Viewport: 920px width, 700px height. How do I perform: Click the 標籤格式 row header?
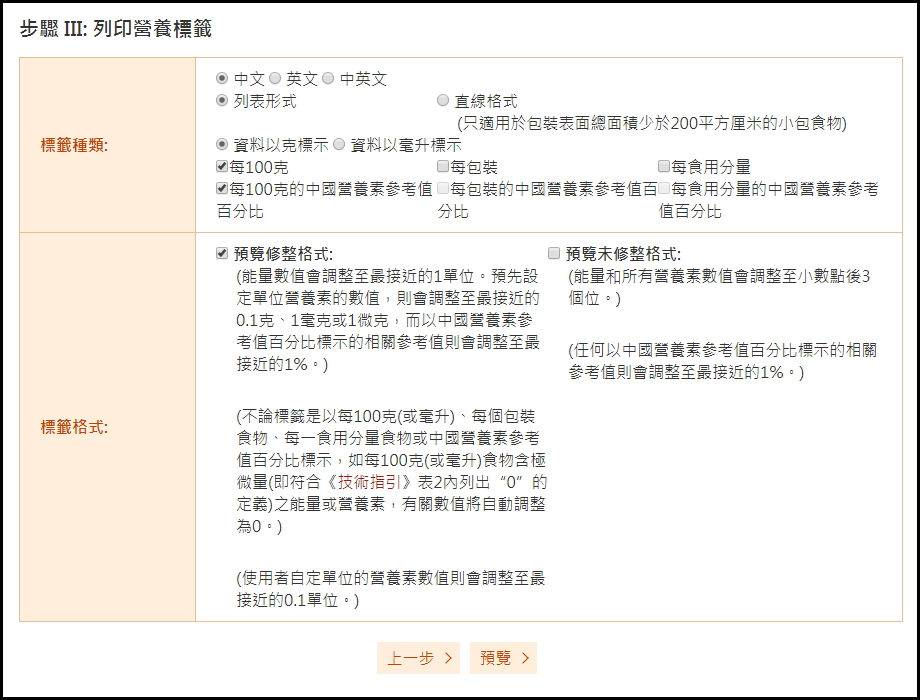pos(74,427)
